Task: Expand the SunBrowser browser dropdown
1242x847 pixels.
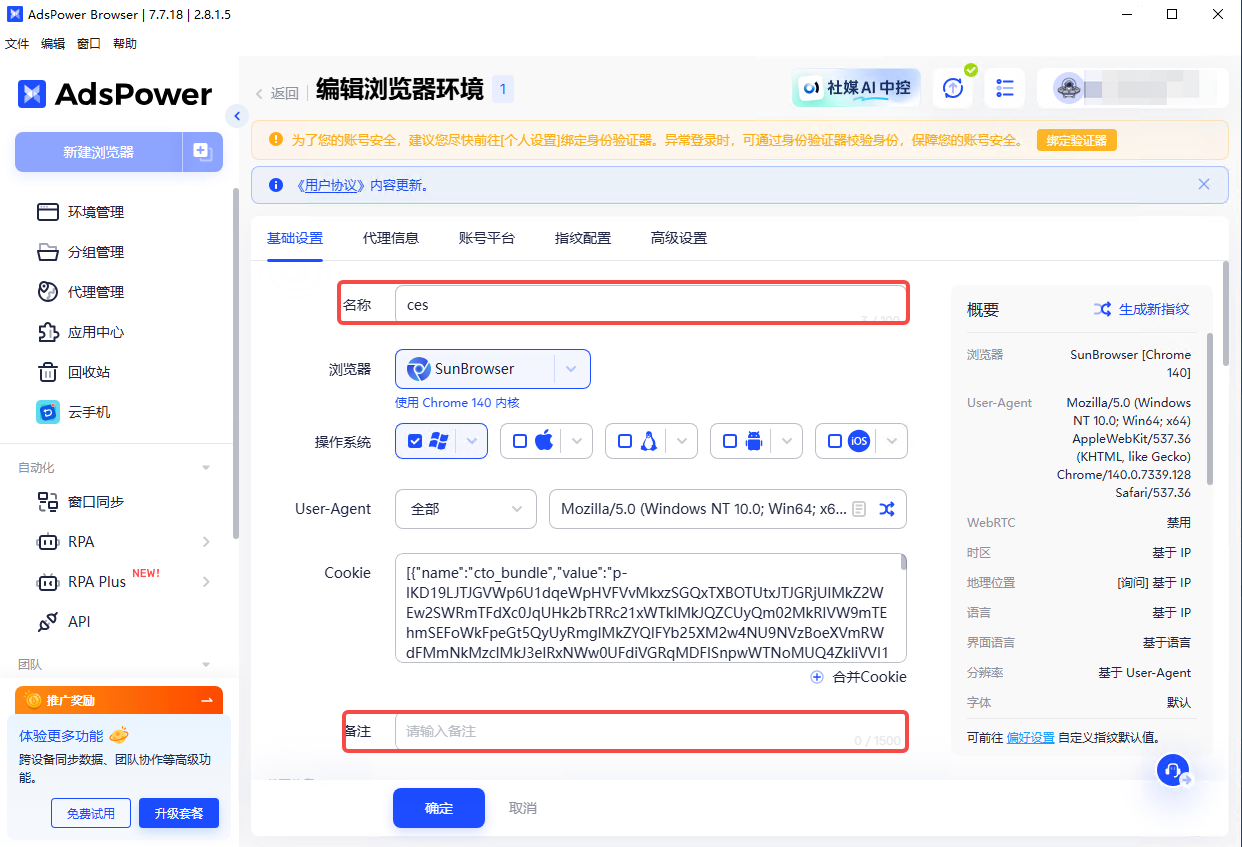Action: click(x=571, y=369)
